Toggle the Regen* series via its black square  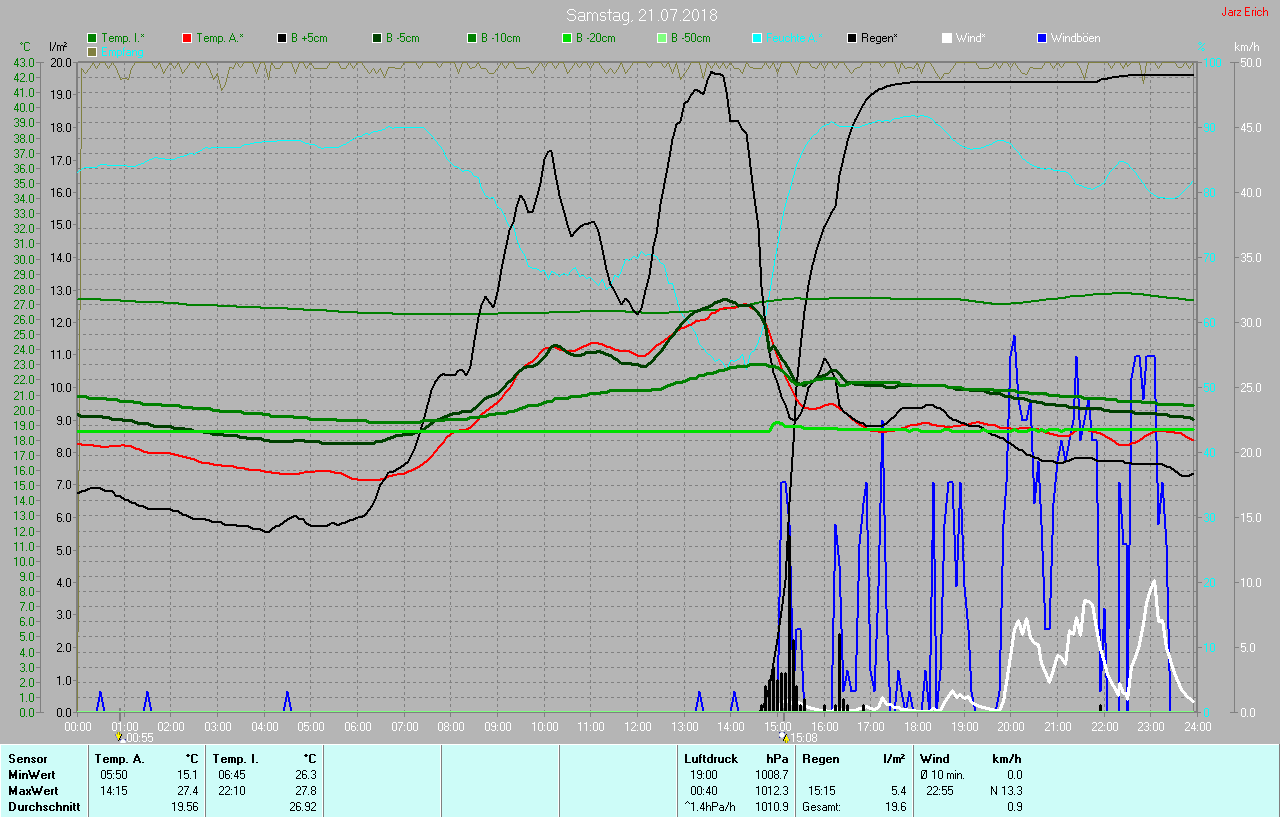tap(852, 38)
